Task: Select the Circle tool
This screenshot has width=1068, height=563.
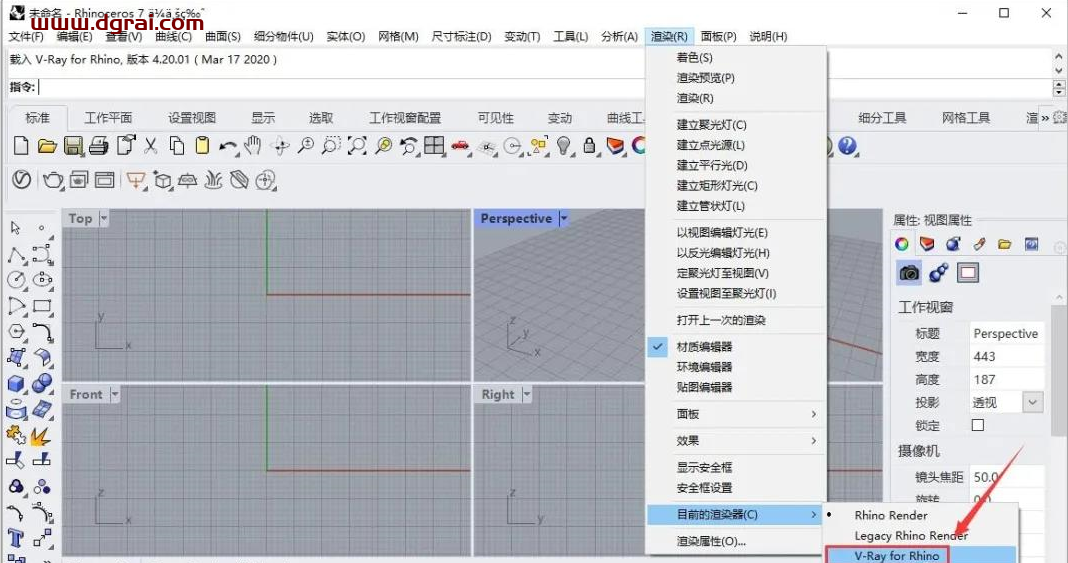Action: point(16,280)
